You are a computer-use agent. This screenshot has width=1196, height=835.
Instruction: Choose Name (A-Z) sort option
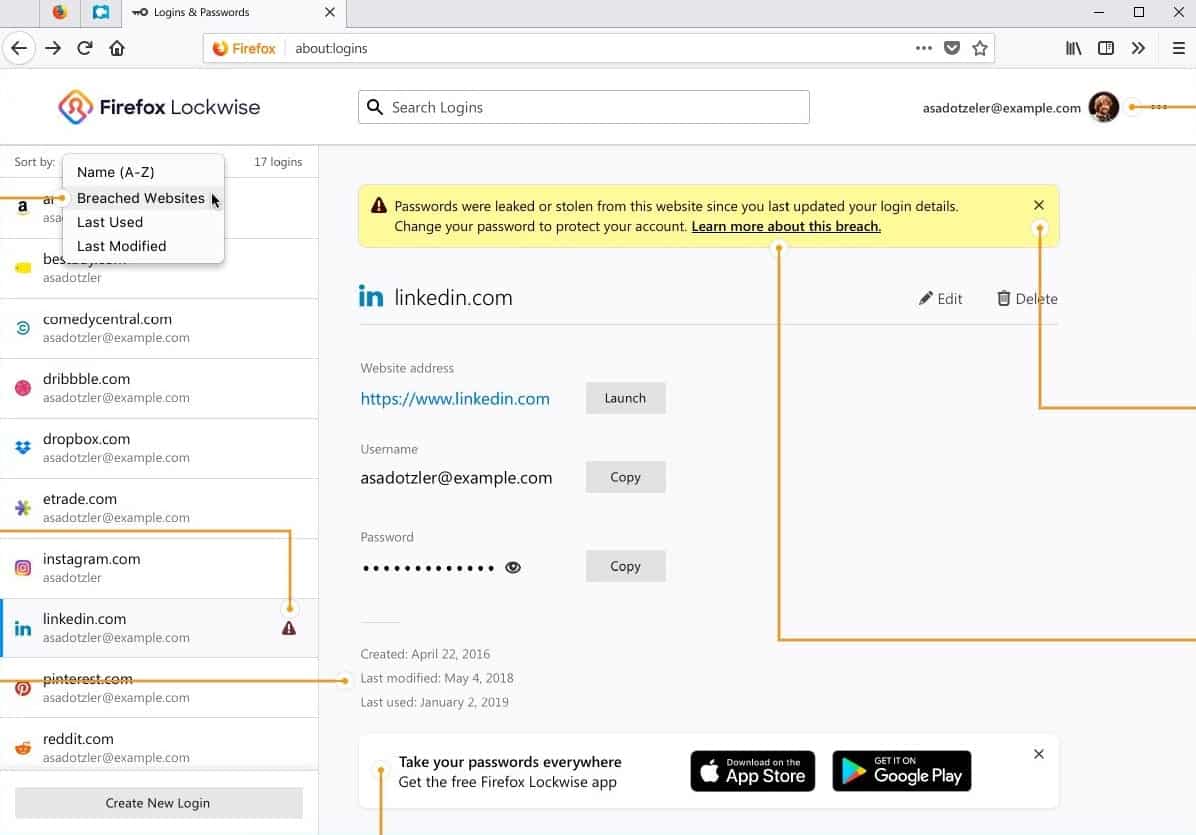[x=143, y=172]
